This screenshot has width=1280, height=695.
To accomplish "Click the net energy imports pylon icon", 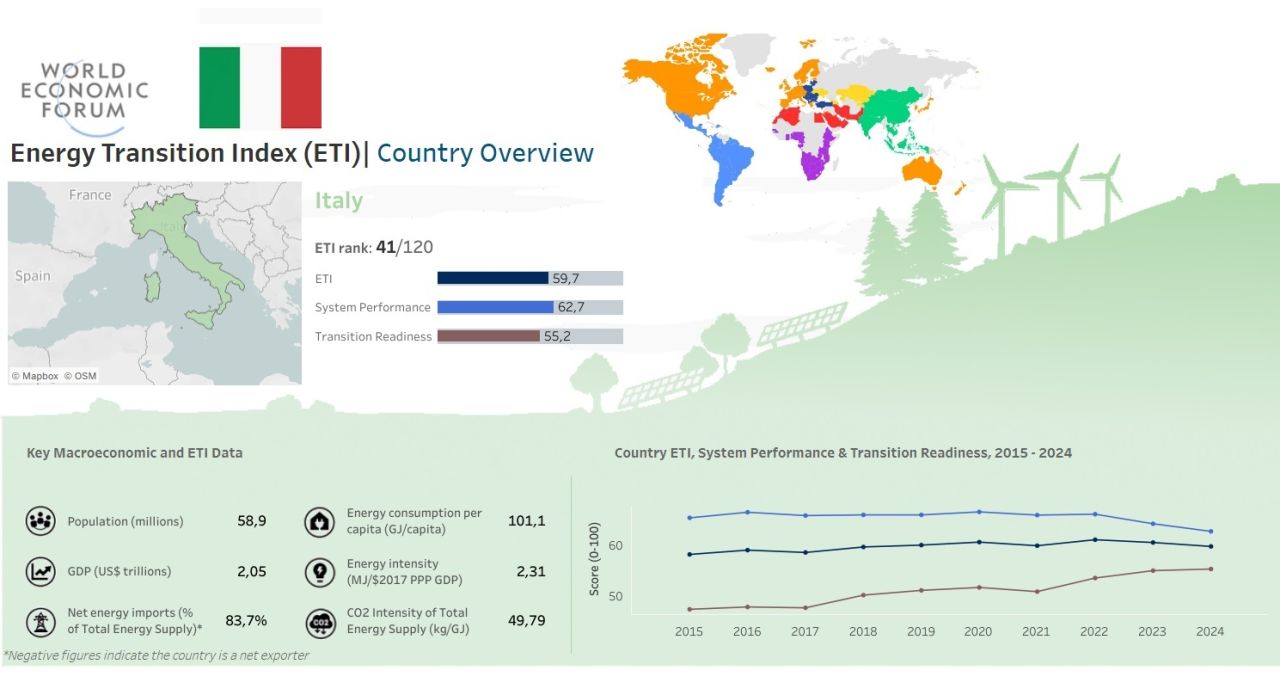I will (41, 621).
